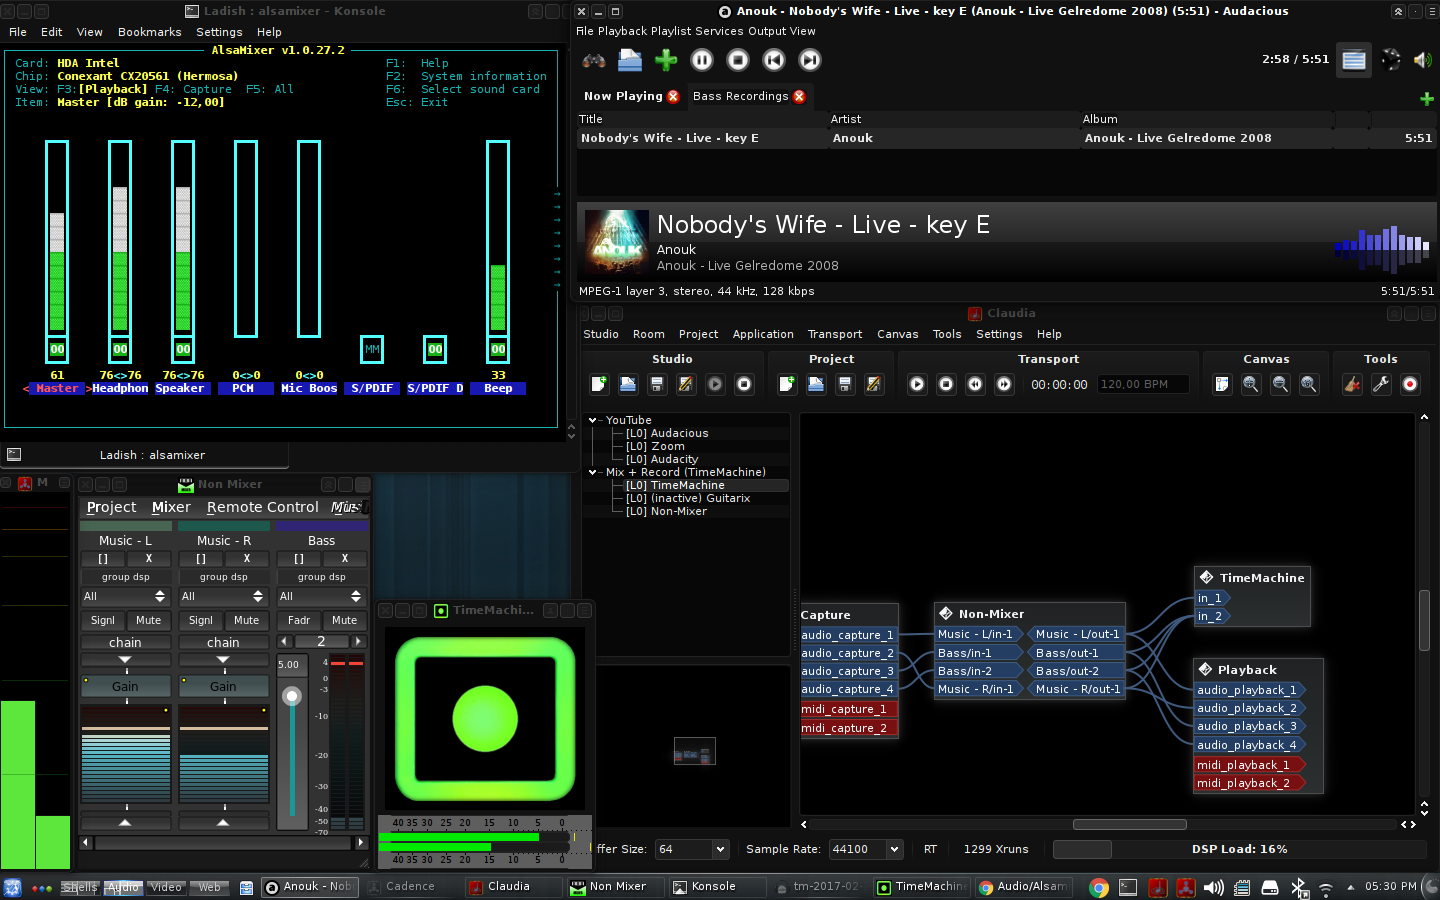Toggle Audacious shuffle/repeat icon near time display
This screenshot has height=900, width=1440.
click(x=1391, y=60)
